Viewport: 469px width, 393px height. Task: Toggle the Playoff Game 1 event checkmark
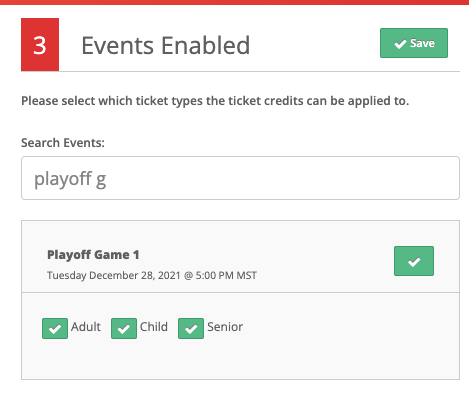coord(414,261)
